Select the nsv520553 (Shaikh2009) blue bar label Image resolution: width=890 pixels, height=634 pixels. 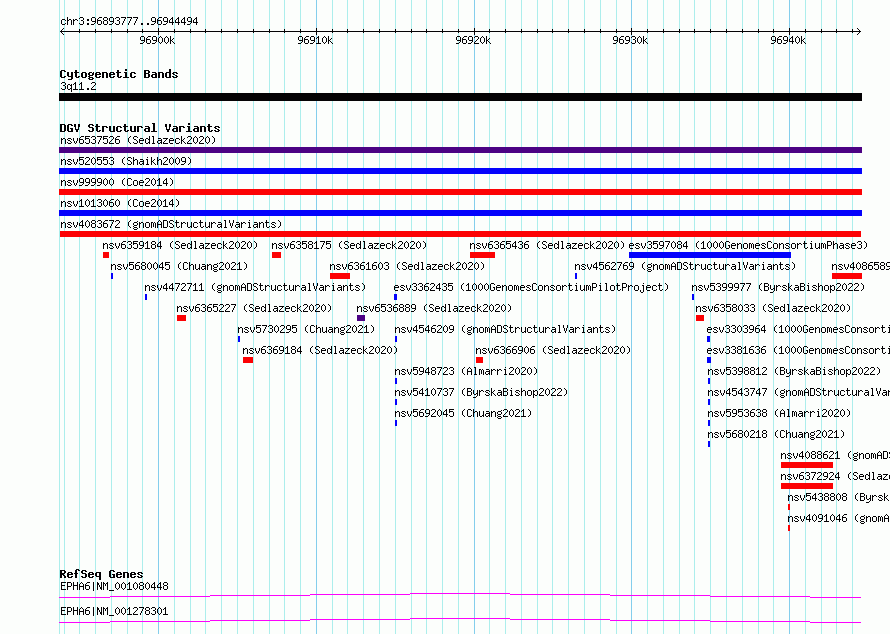point(126,161)
